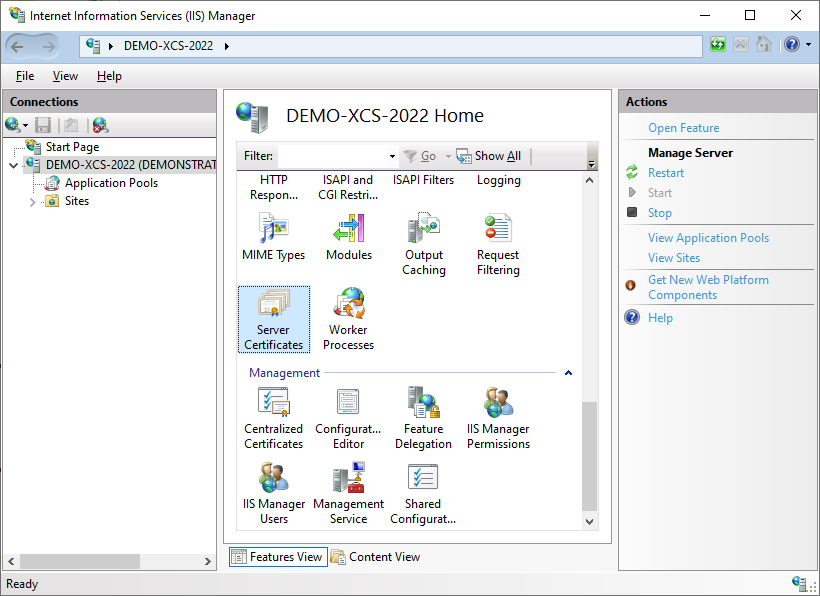Select Application Pools in the tree

pyautogui.click(x=111, y=183)
